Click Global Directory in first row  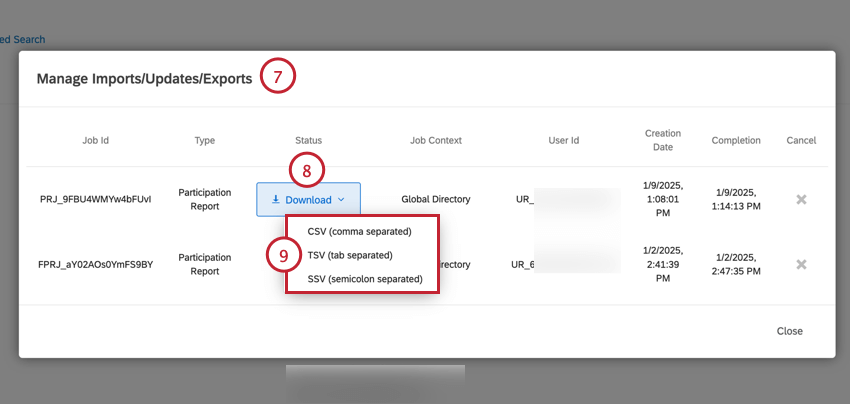point(436,200)
